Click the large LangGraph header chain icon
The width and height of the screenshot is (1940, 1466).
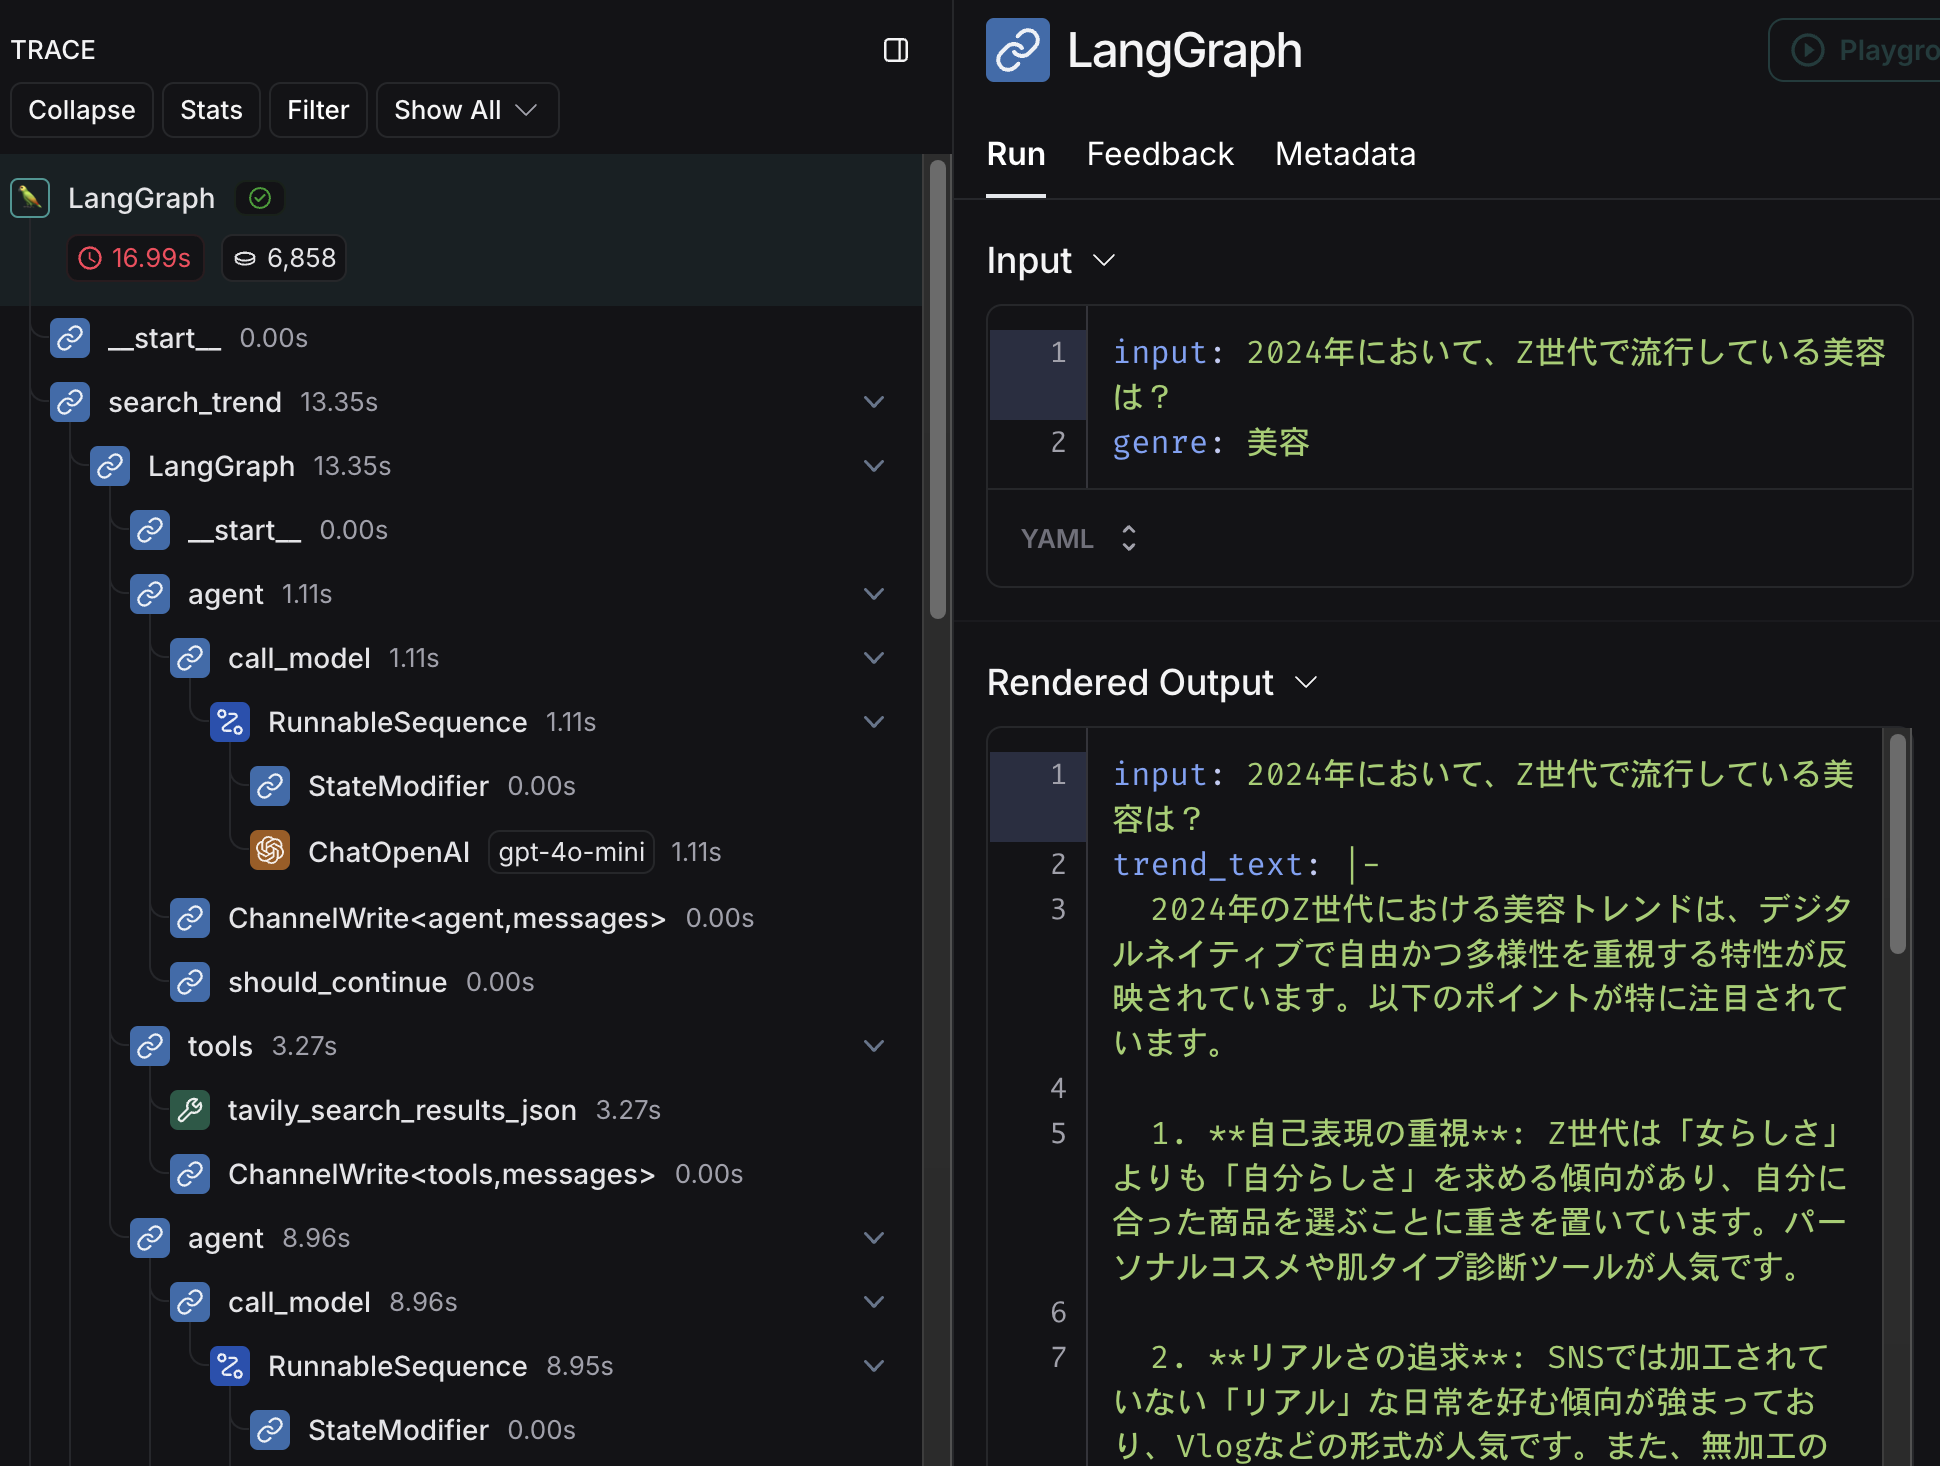coord(1017,50)
